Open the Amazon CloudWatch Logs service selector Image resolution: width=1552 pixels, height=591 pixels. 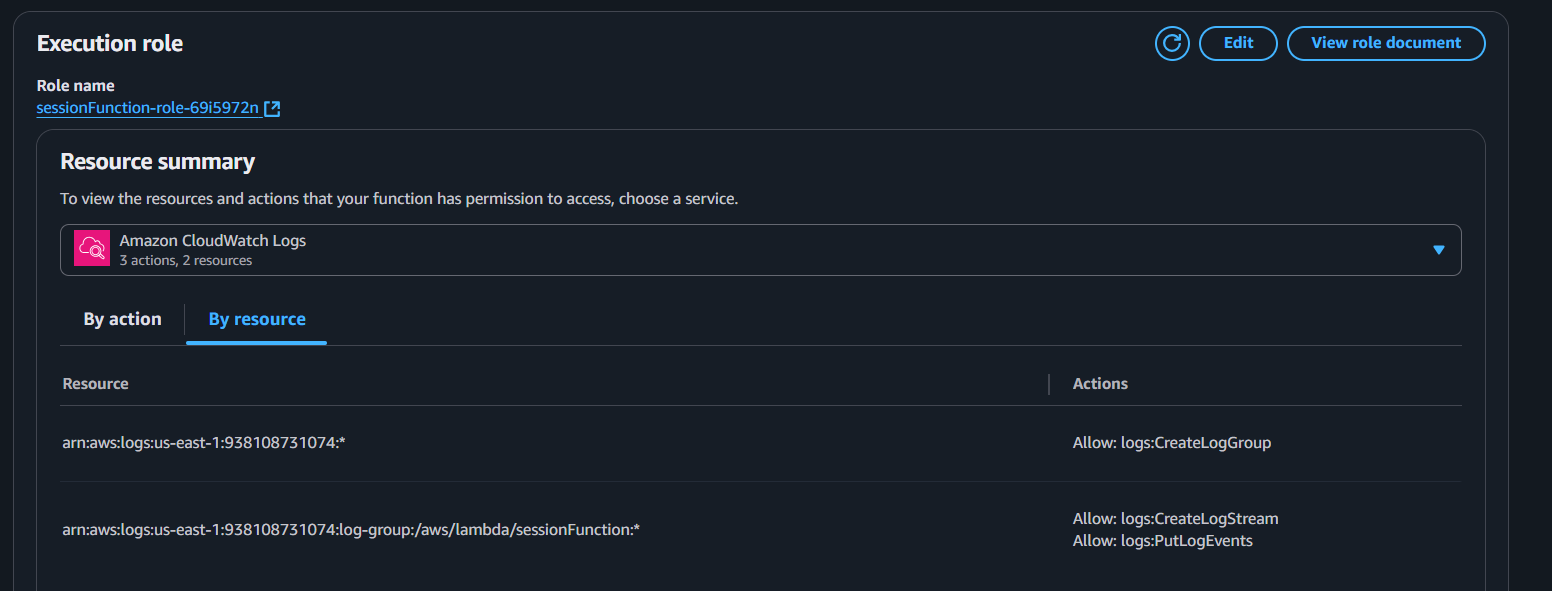pyautogui.click(x=761, y=250)
